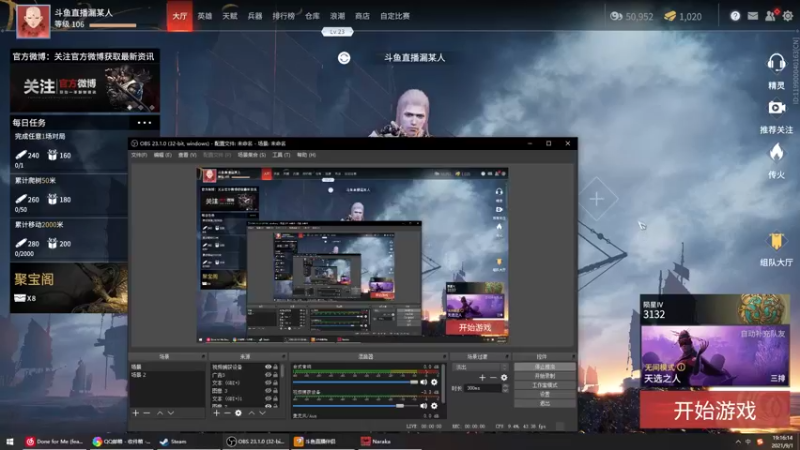Open OBS 场景集合(S) menu
Viewport: 800px width, 450px height.
[252, 155]
